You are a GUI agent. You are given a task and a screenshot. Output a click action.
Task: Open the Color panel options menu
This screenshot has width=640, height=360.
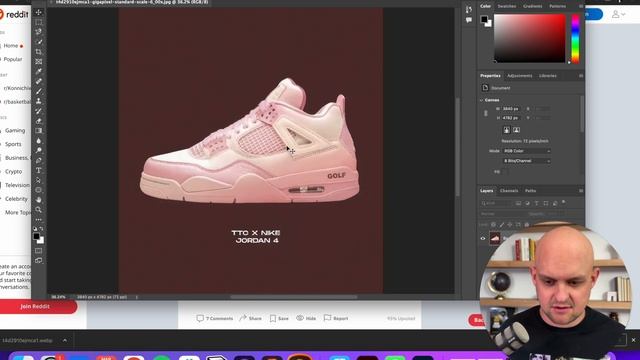click(x=580, y=6)
